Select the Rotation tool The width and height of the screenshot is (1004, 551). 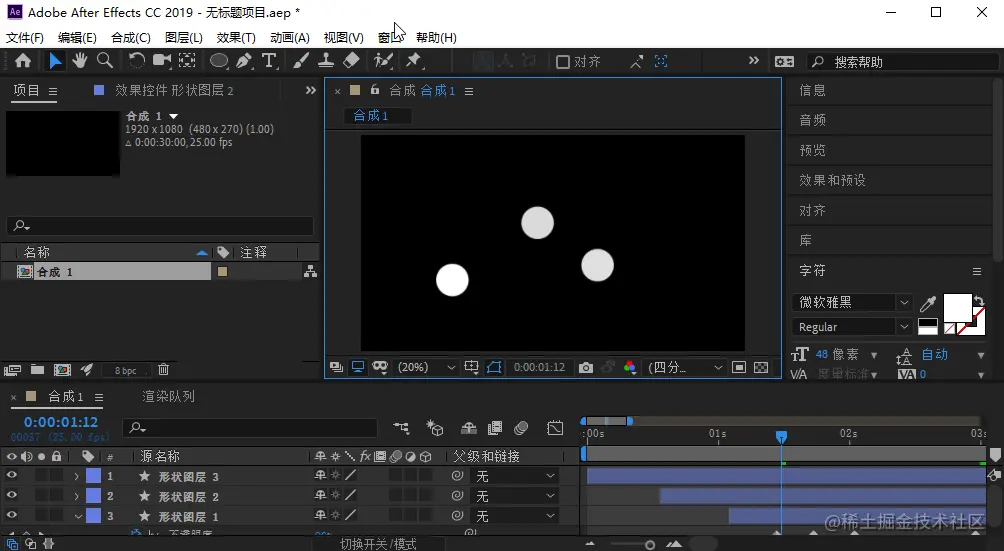(136, 61)
